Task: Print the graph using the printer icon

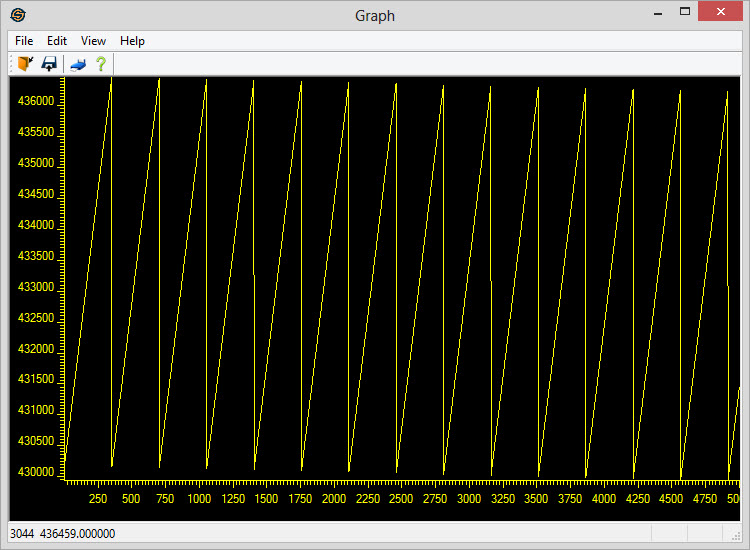Action: 78,64
